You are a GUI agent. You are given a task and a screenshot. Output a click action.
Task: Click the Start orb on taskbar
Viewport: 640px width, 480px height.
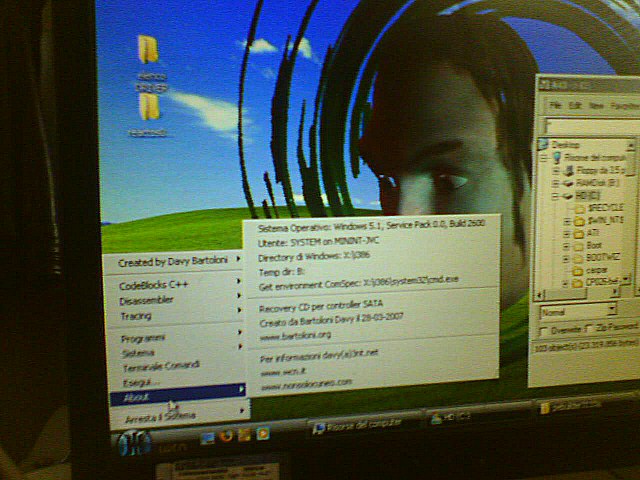[135, 441]
